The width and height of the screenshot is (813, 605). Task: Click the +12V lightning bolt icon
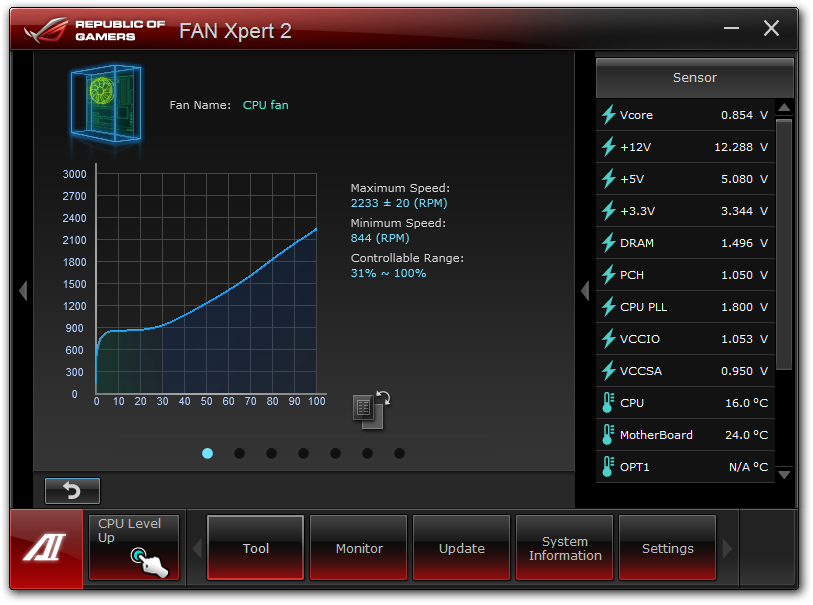tap(609, 147)
